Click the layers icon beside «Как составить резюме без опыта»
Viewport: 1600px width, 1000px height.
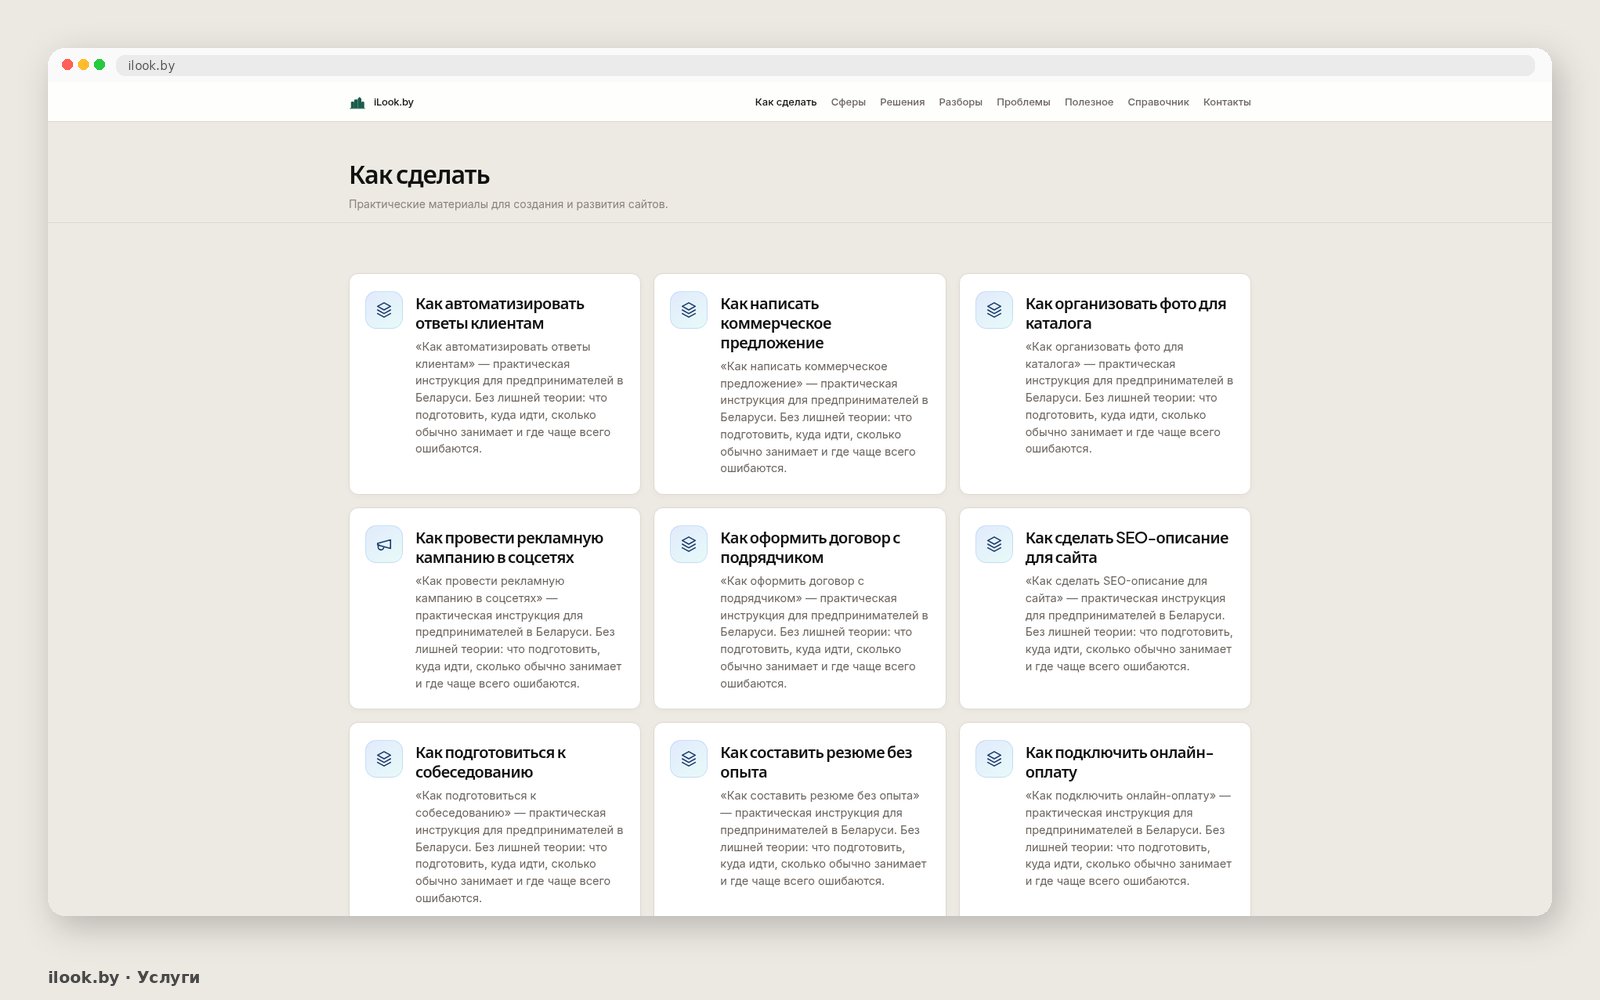click(x=689, y=759)
